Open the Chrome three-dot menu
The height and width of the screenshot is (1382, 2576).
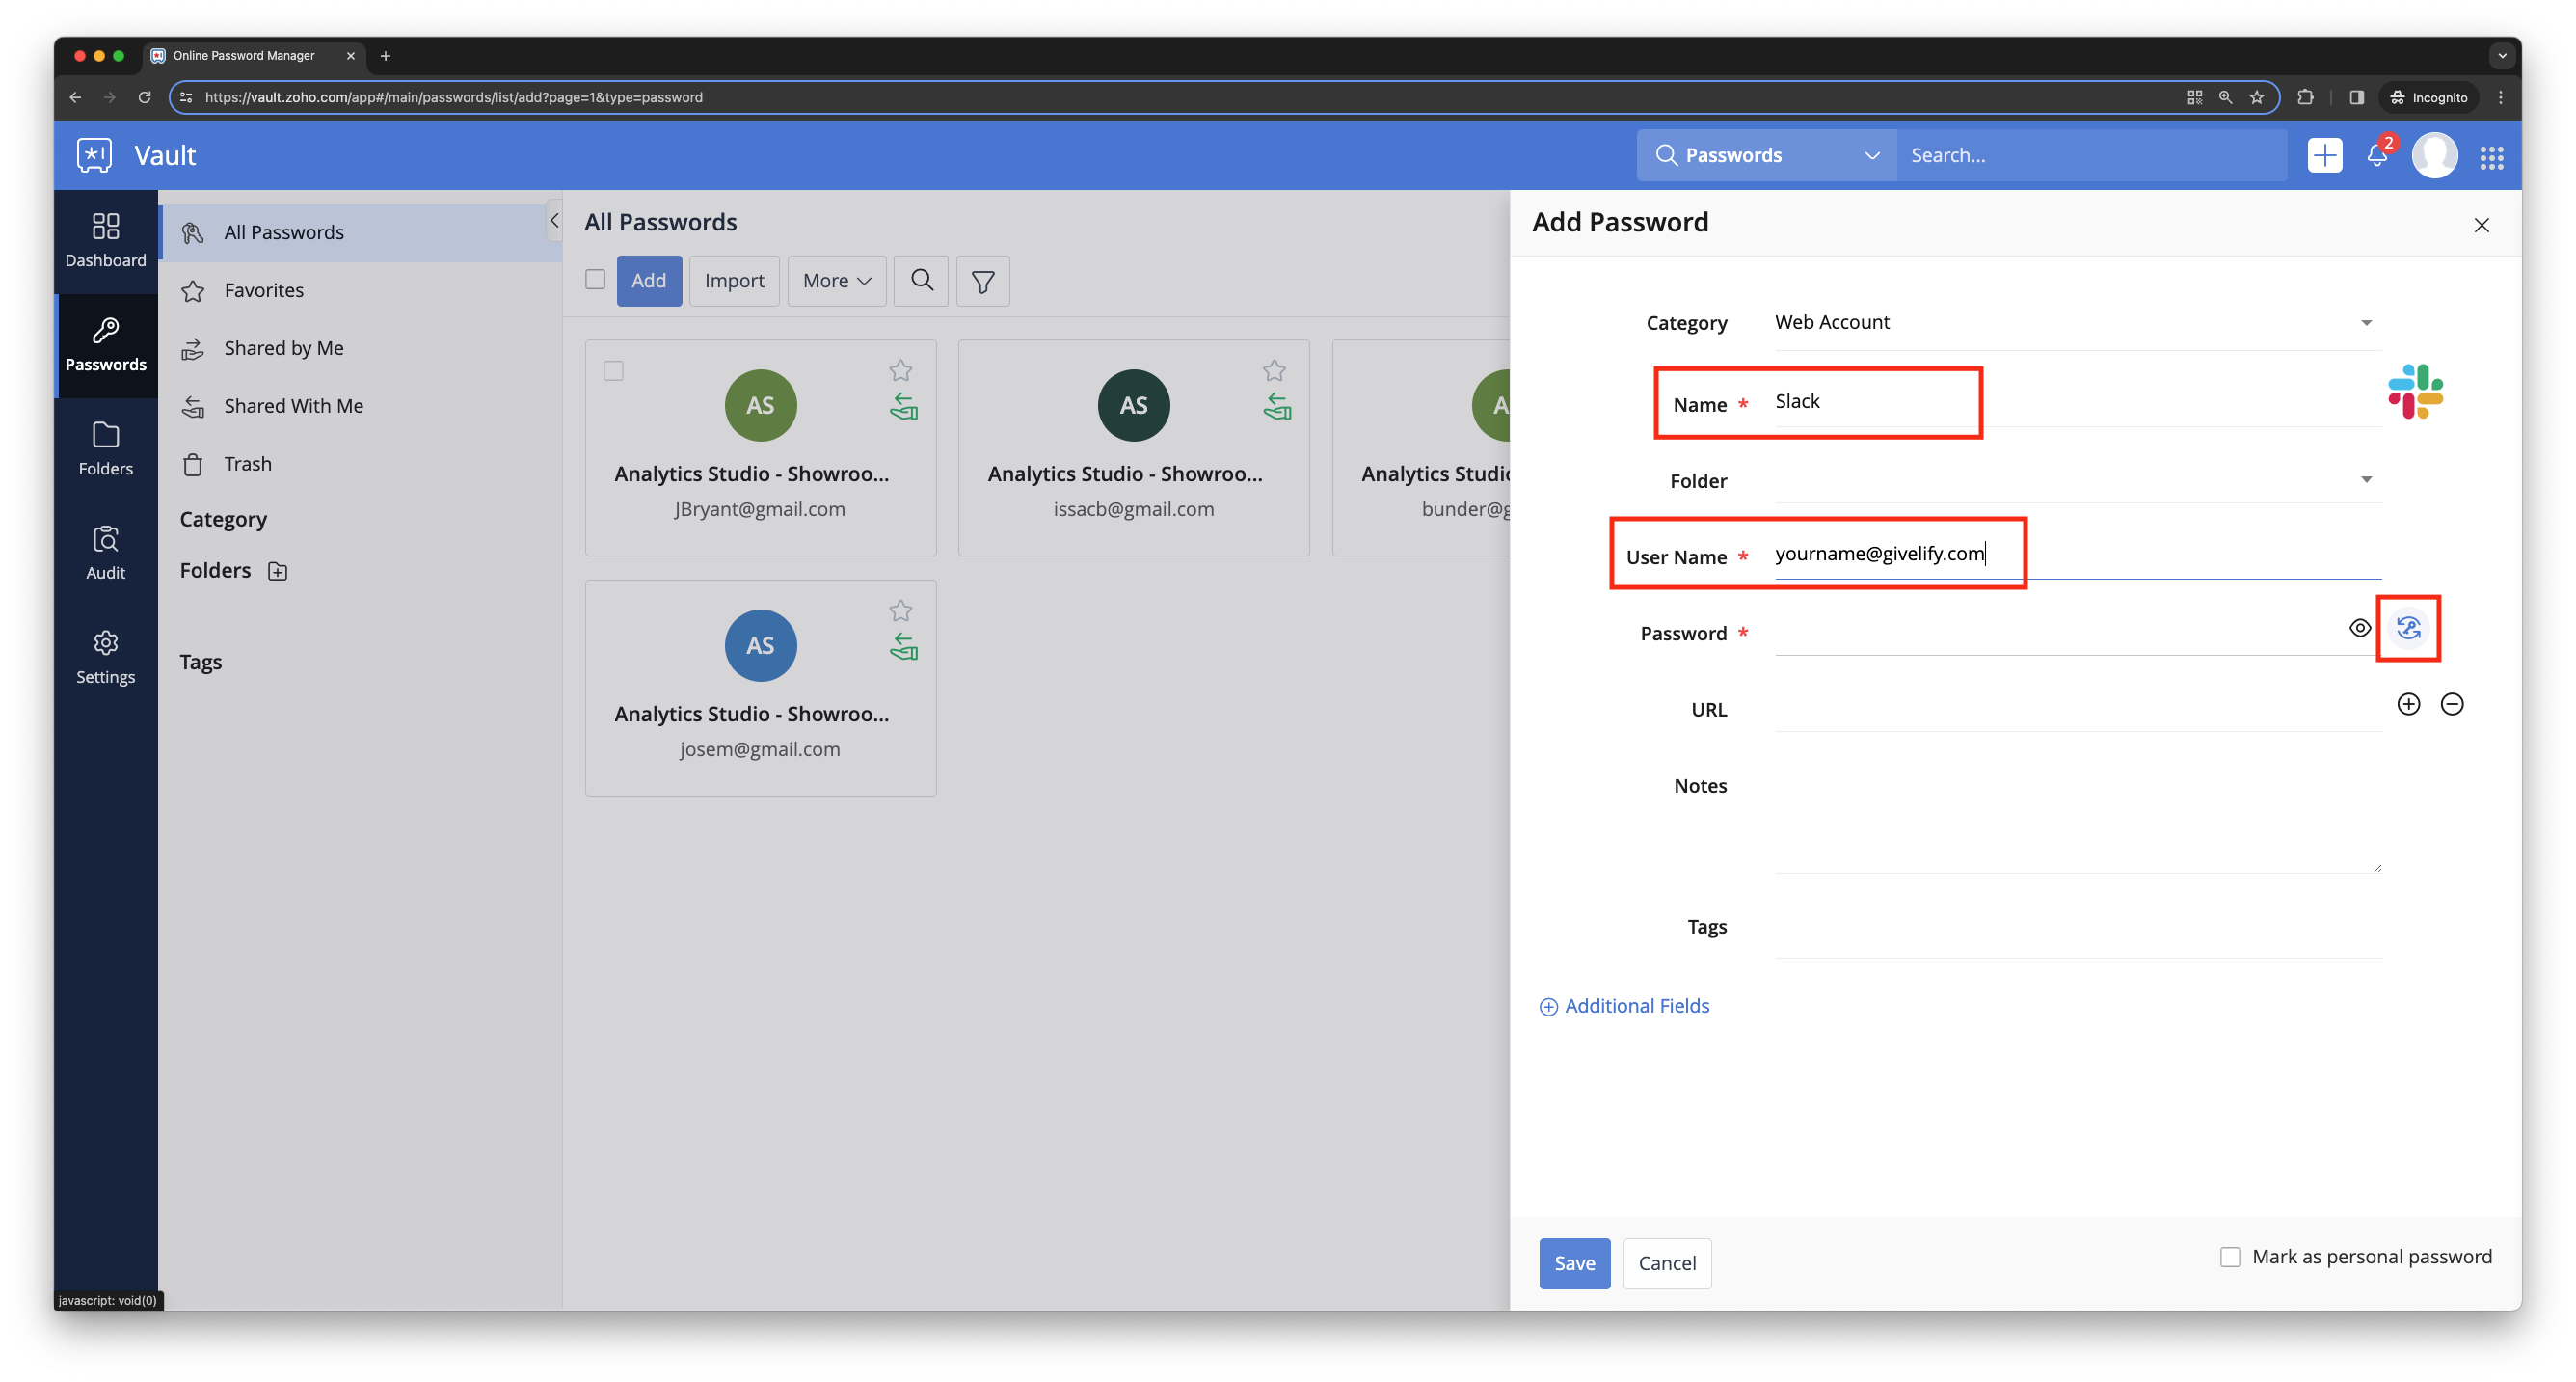point(2500,97)
